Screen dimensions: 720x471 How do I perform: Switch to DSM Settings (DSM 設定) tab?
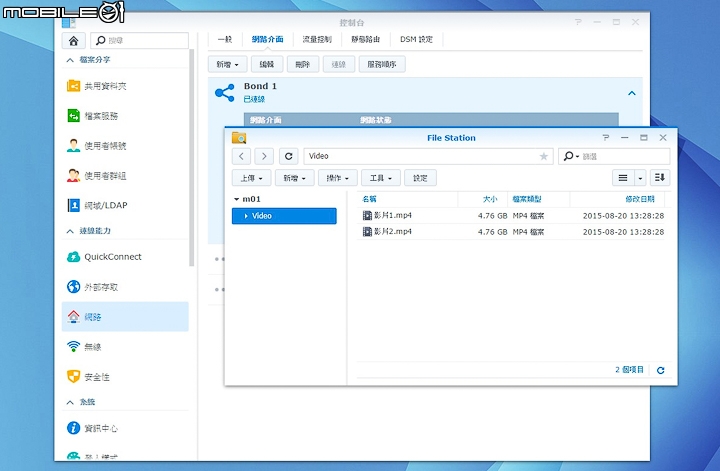416,39
